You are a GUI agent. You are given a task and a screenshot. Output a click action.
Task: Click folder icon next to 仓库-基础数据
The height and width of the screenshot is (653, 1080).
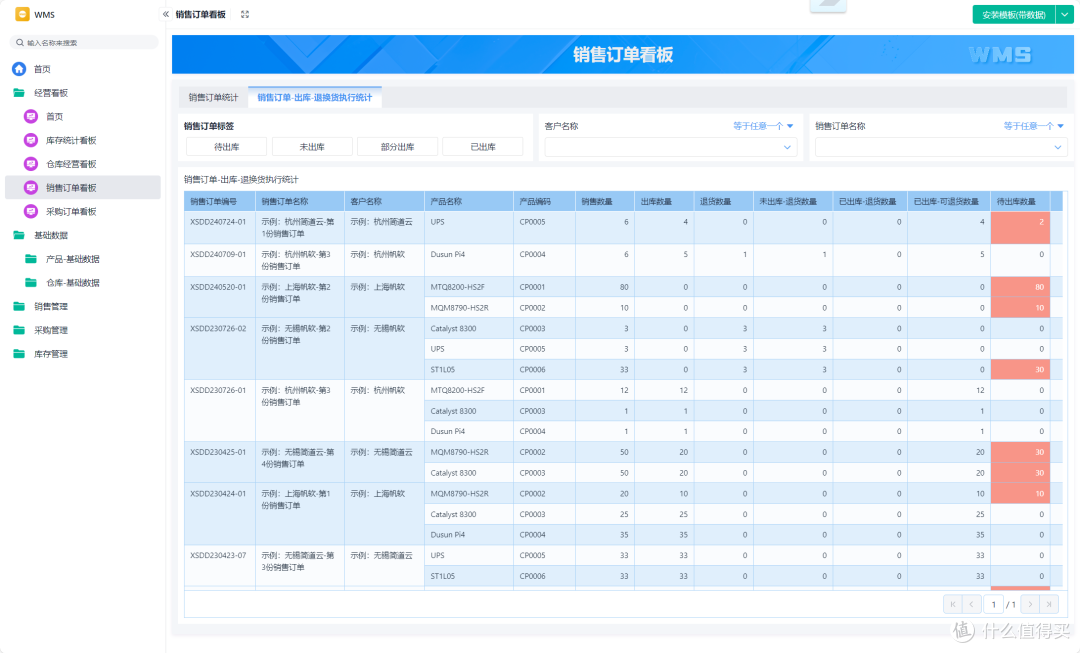(x=31, y=282)
